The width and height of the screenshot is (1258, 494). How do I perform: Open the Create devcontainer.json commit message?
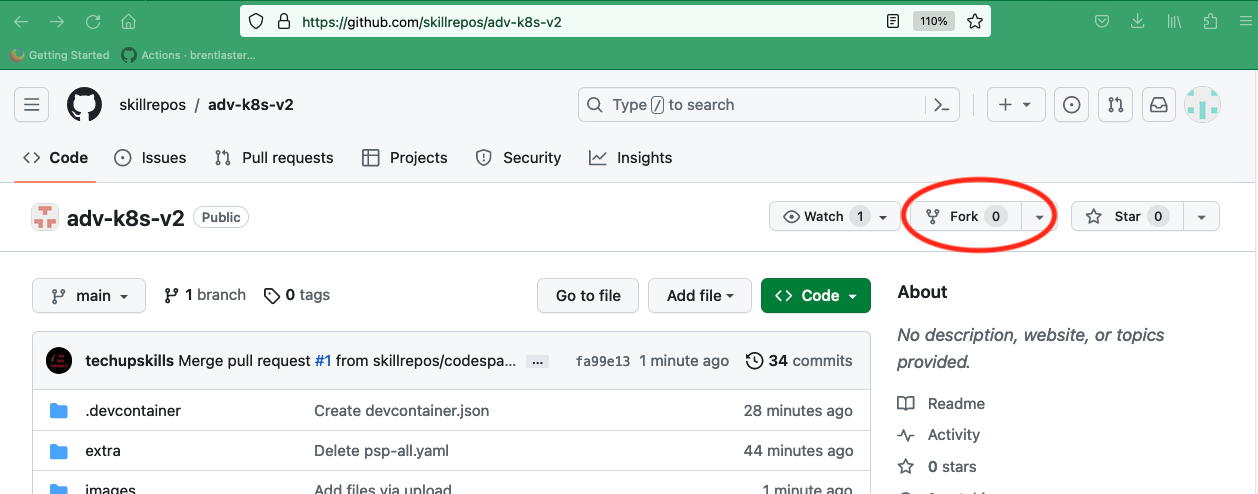tap(402, 411)
